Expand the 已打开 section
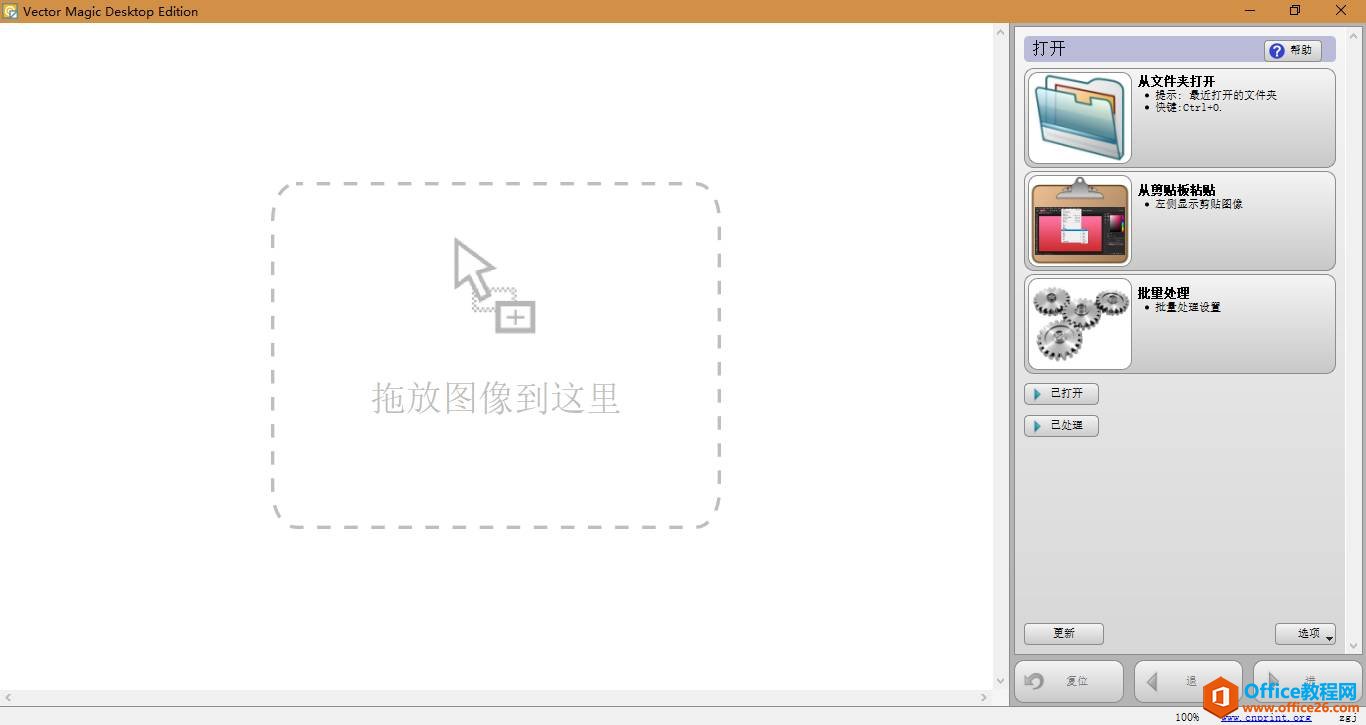The width and height of the screenshot is (1366, 725). click(1061, 394)
